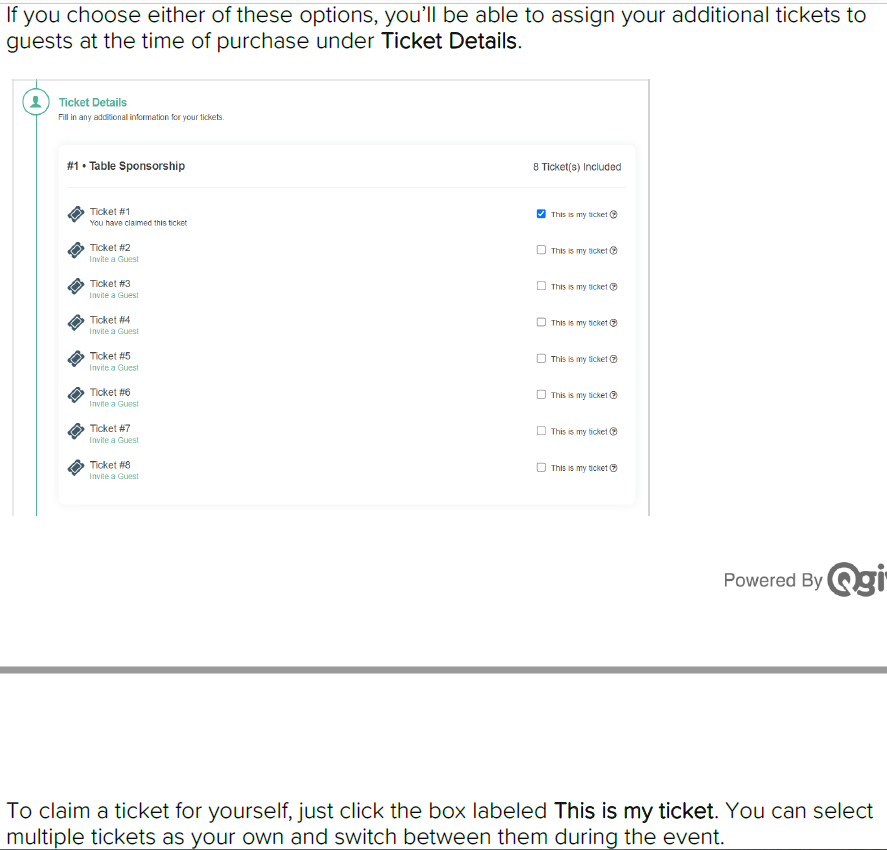Uncheck This is my ticket for Ticket #1
887x850 pixels.
[541, 214]
